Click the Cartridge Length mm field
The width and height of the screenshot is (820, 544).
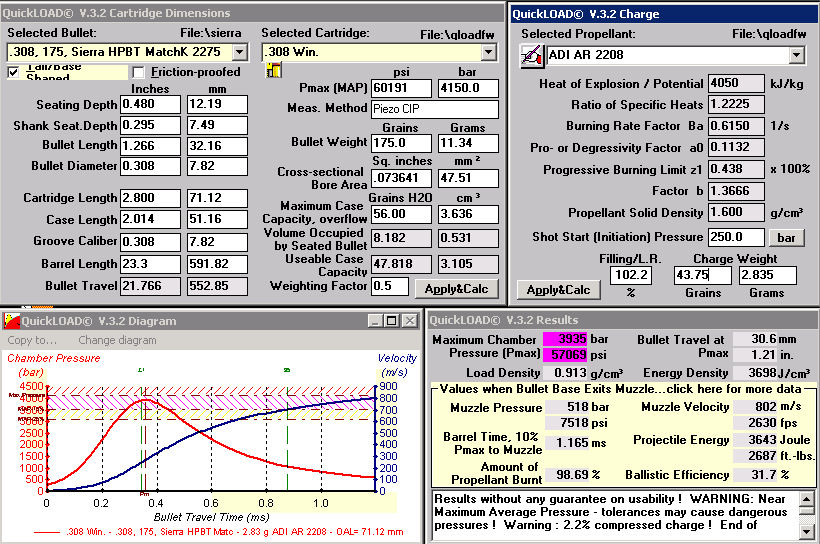tap(217, 198)
